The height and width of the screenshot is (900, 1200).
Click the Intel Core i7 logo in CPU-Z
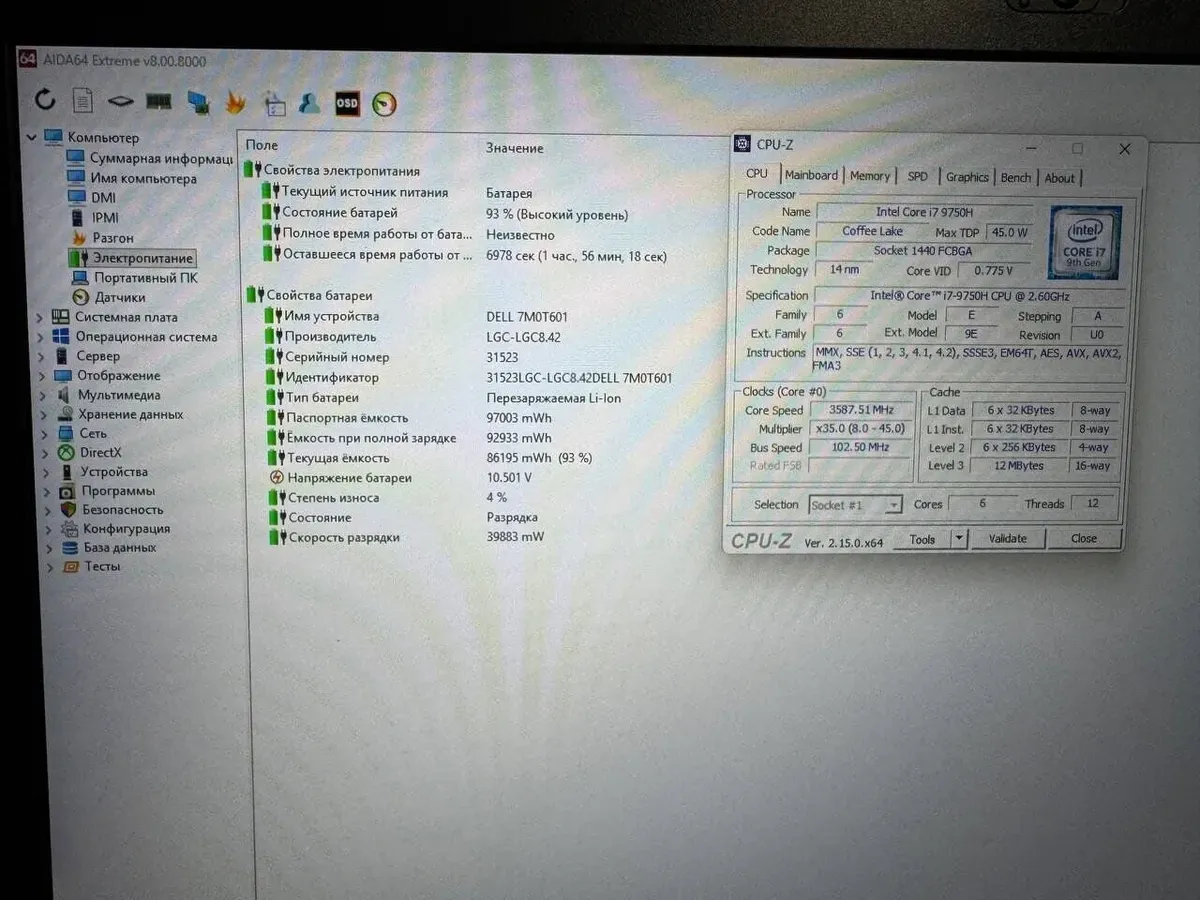1084,242
